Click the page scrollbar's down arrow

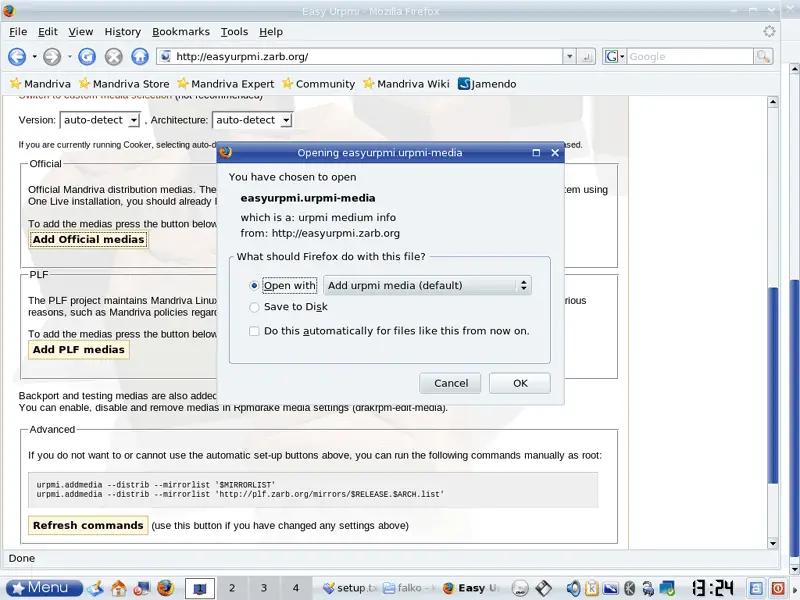click(x=773, y=544)
